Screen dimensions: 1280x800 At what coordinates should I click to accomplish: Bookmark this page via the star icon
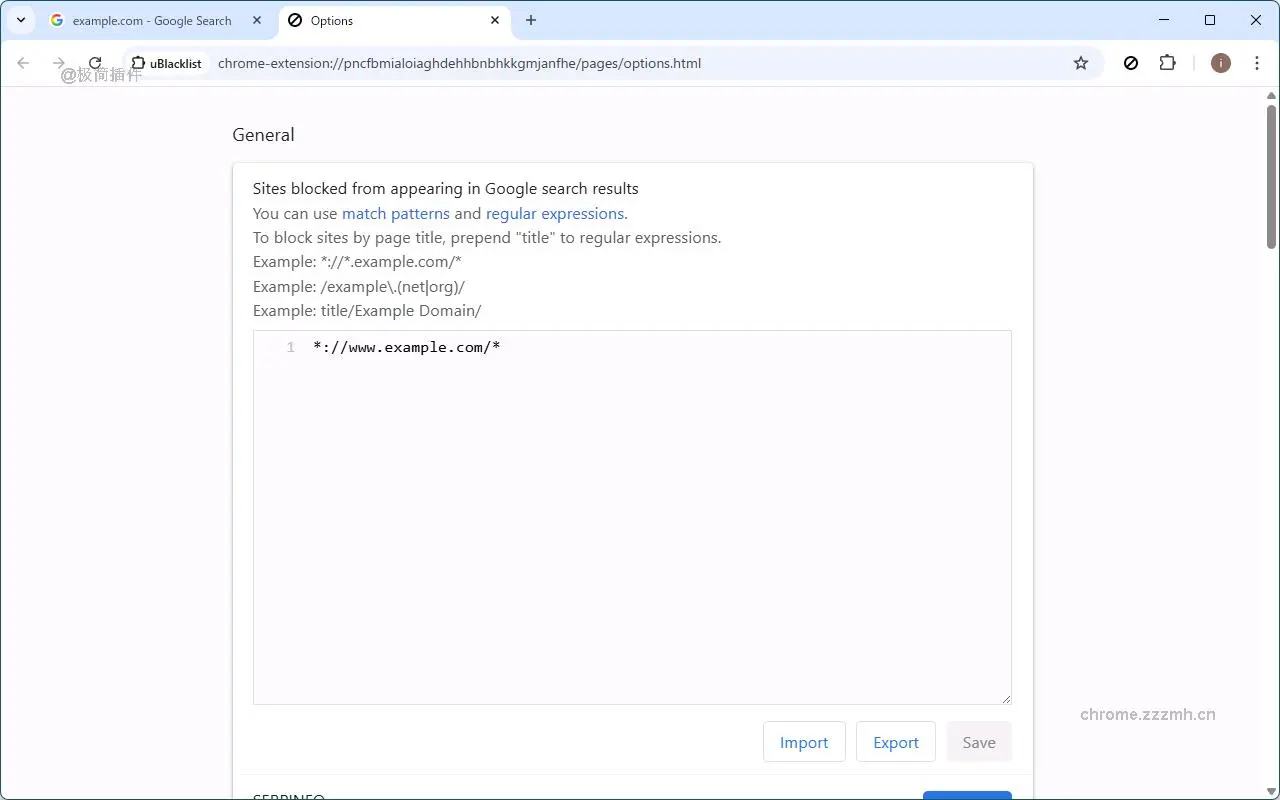click(1080, 62)
